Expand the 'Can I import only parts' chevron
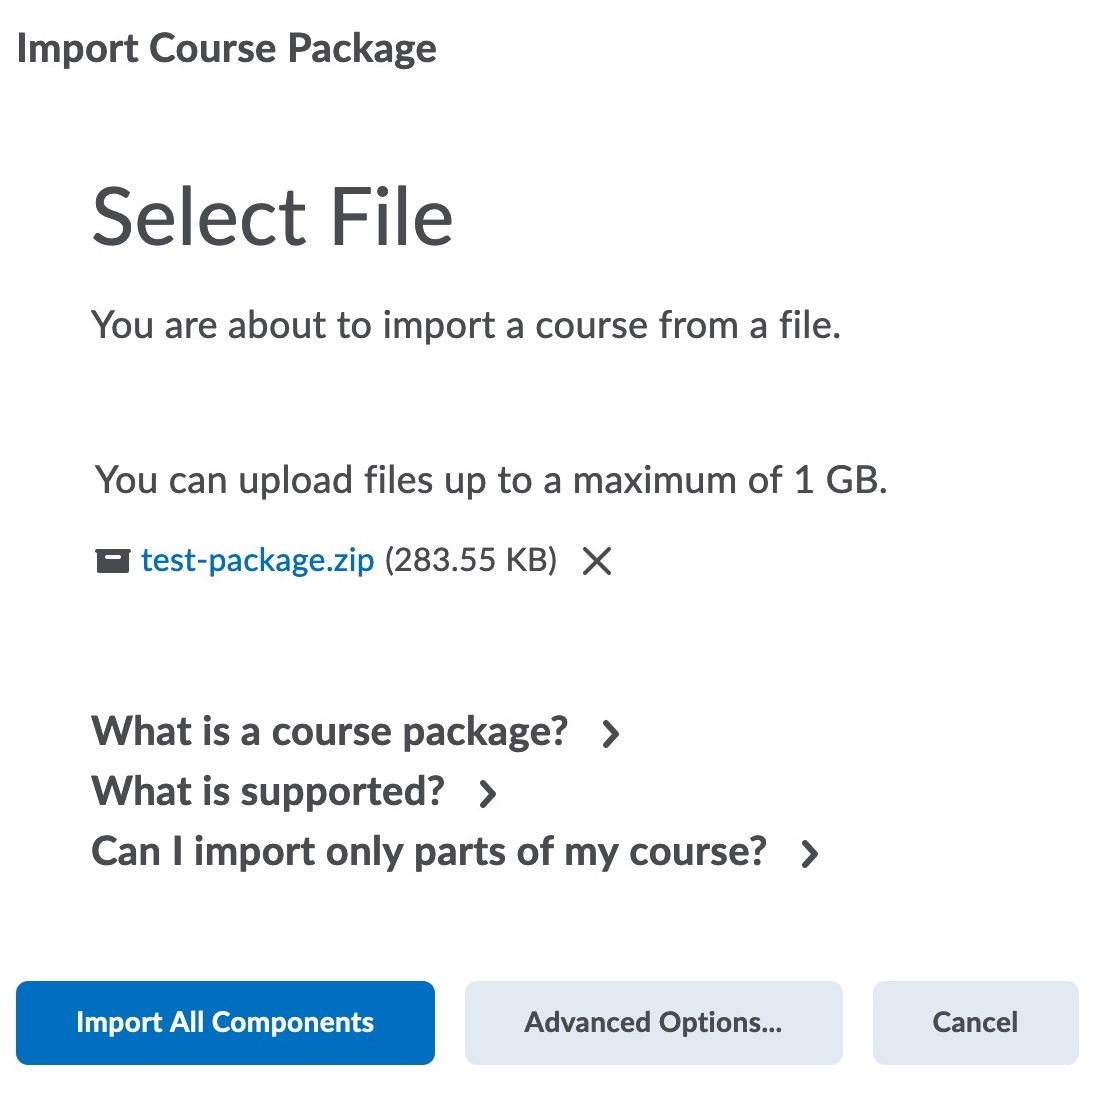Screen dimensions: 1098x1095 (x=809, y=854)
